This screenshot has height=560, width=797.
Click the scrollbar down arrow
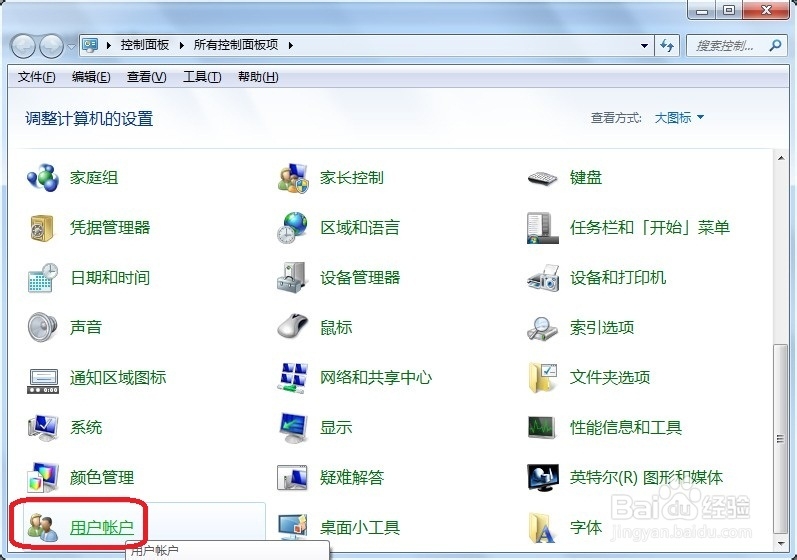[x=781, y=544]
